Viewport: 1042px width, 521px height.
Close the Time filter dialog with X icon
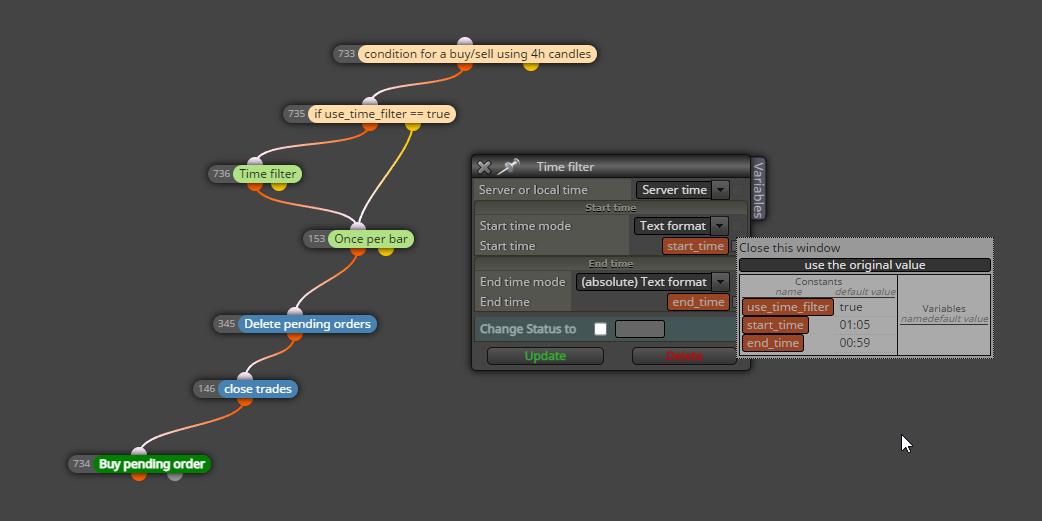(484, 167)
